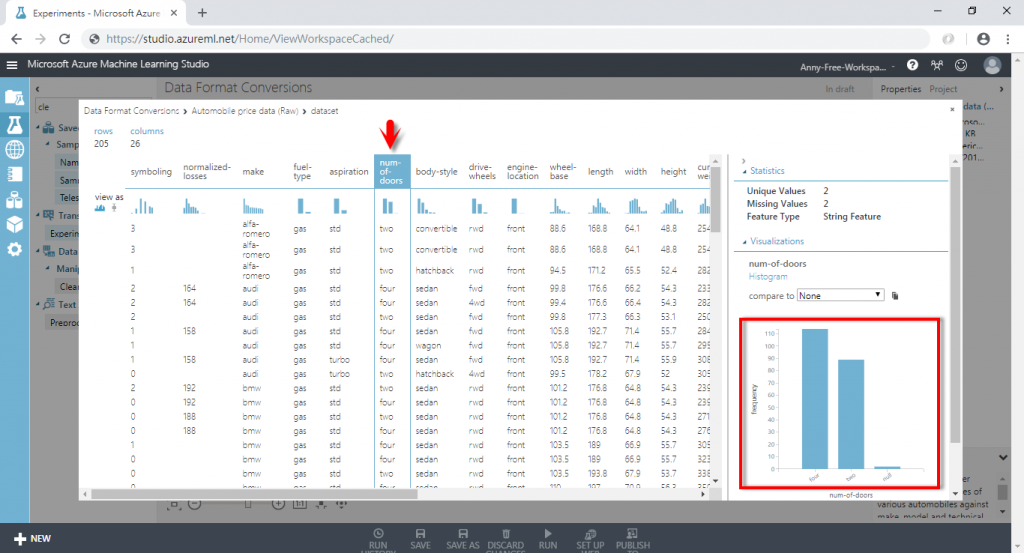This screenshot has height=553, width=1024.
Task: Open the Chrome three-dot menu
Action: point(1008,39)
